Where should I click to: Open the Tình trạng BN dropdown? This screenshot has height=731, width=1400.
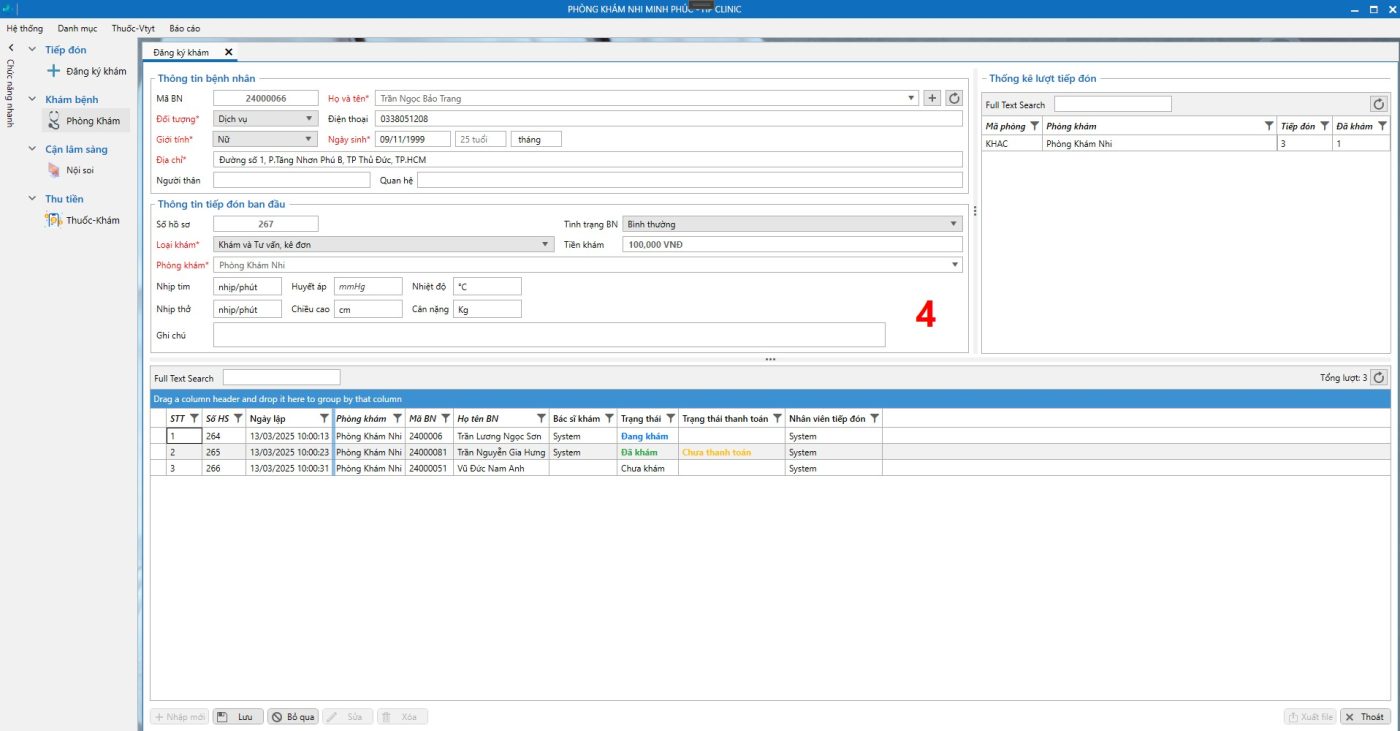[954, 224]
